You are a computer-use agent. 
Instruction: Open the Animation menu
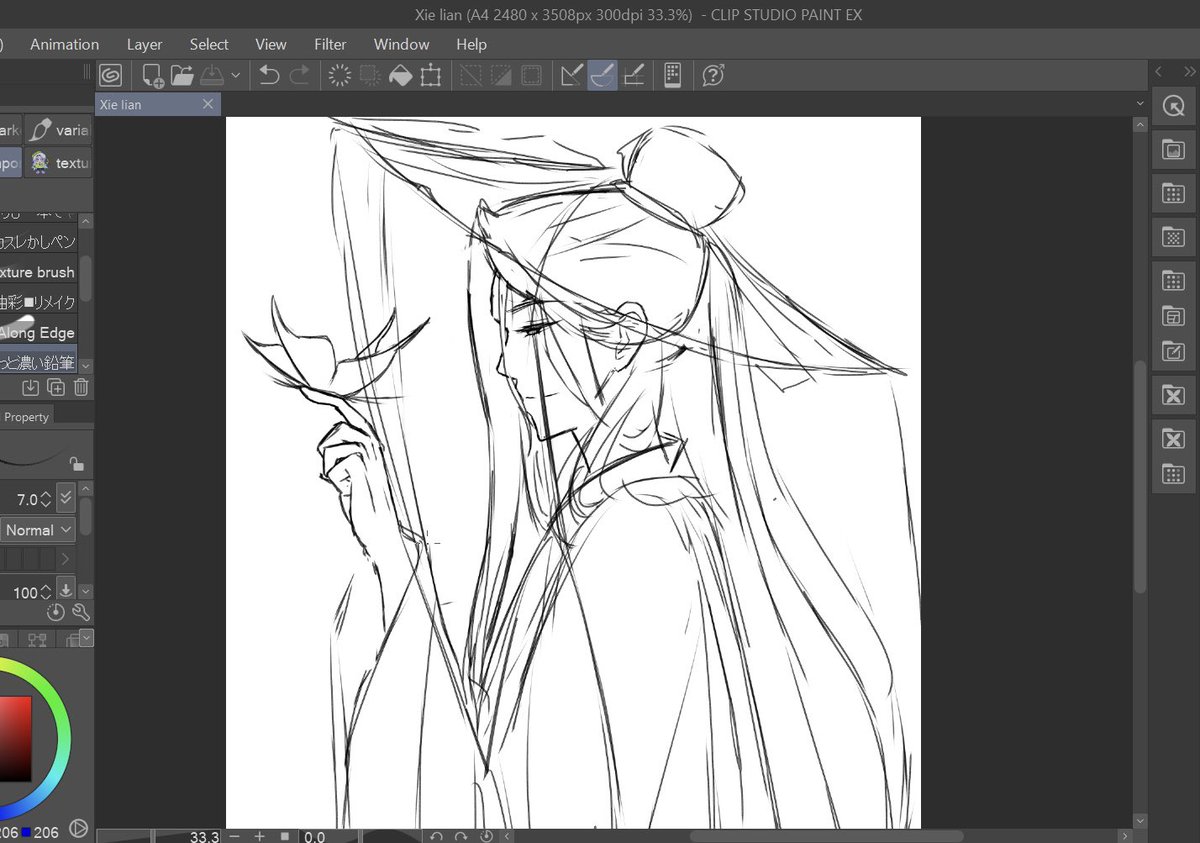pos(64,44)
